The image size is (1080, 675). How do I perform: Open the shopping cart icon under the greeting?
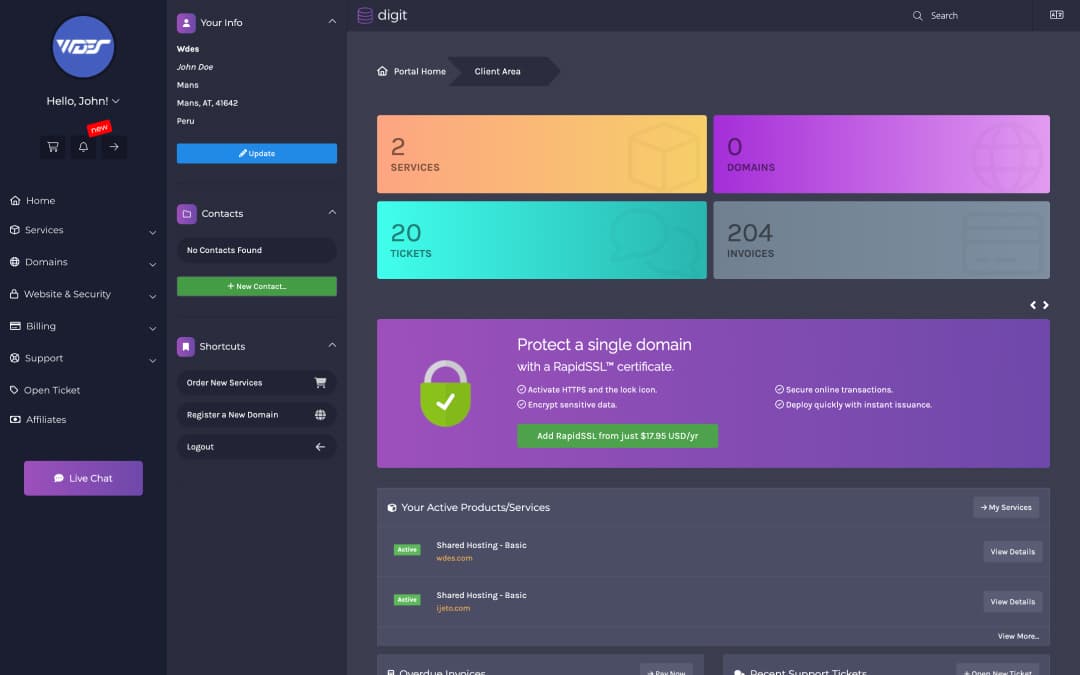[x=53, y=147]
